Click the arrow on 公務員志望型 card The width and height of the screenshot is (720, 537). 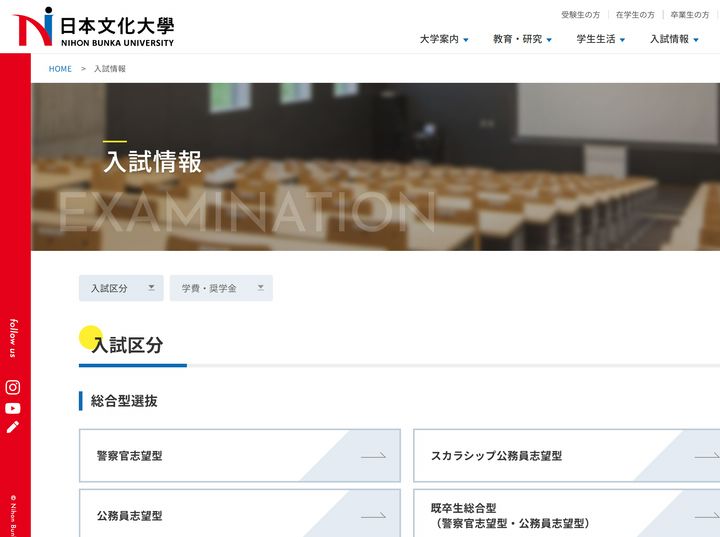(x=373, y=516)
